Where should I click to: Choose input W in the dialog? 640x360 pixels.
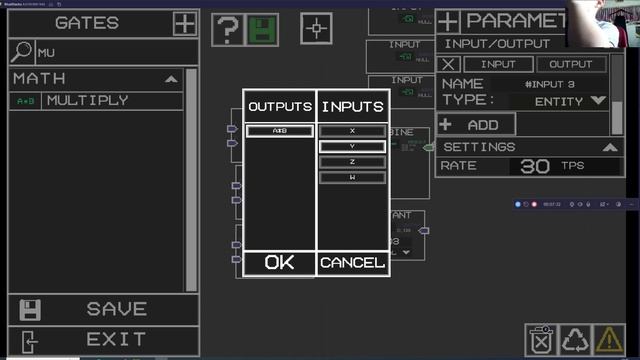coord(352,178)
